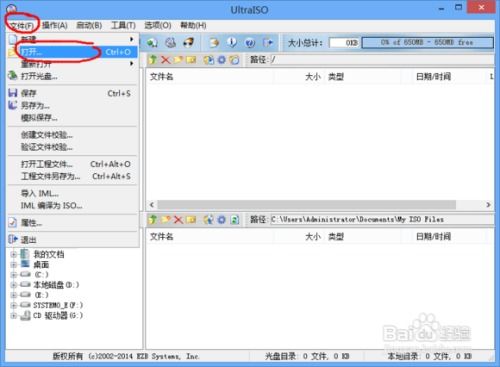Expand the 本地磁盘 (D:) tree node
500x367 pixels.
click(13, 285)
